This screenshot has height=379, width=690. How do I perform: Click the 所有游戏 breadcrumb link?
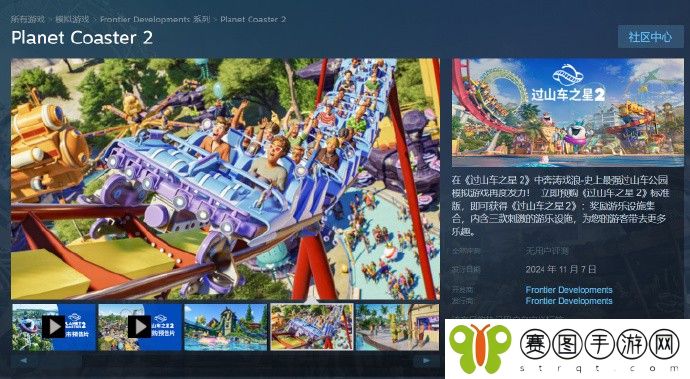tap(27, 19)
